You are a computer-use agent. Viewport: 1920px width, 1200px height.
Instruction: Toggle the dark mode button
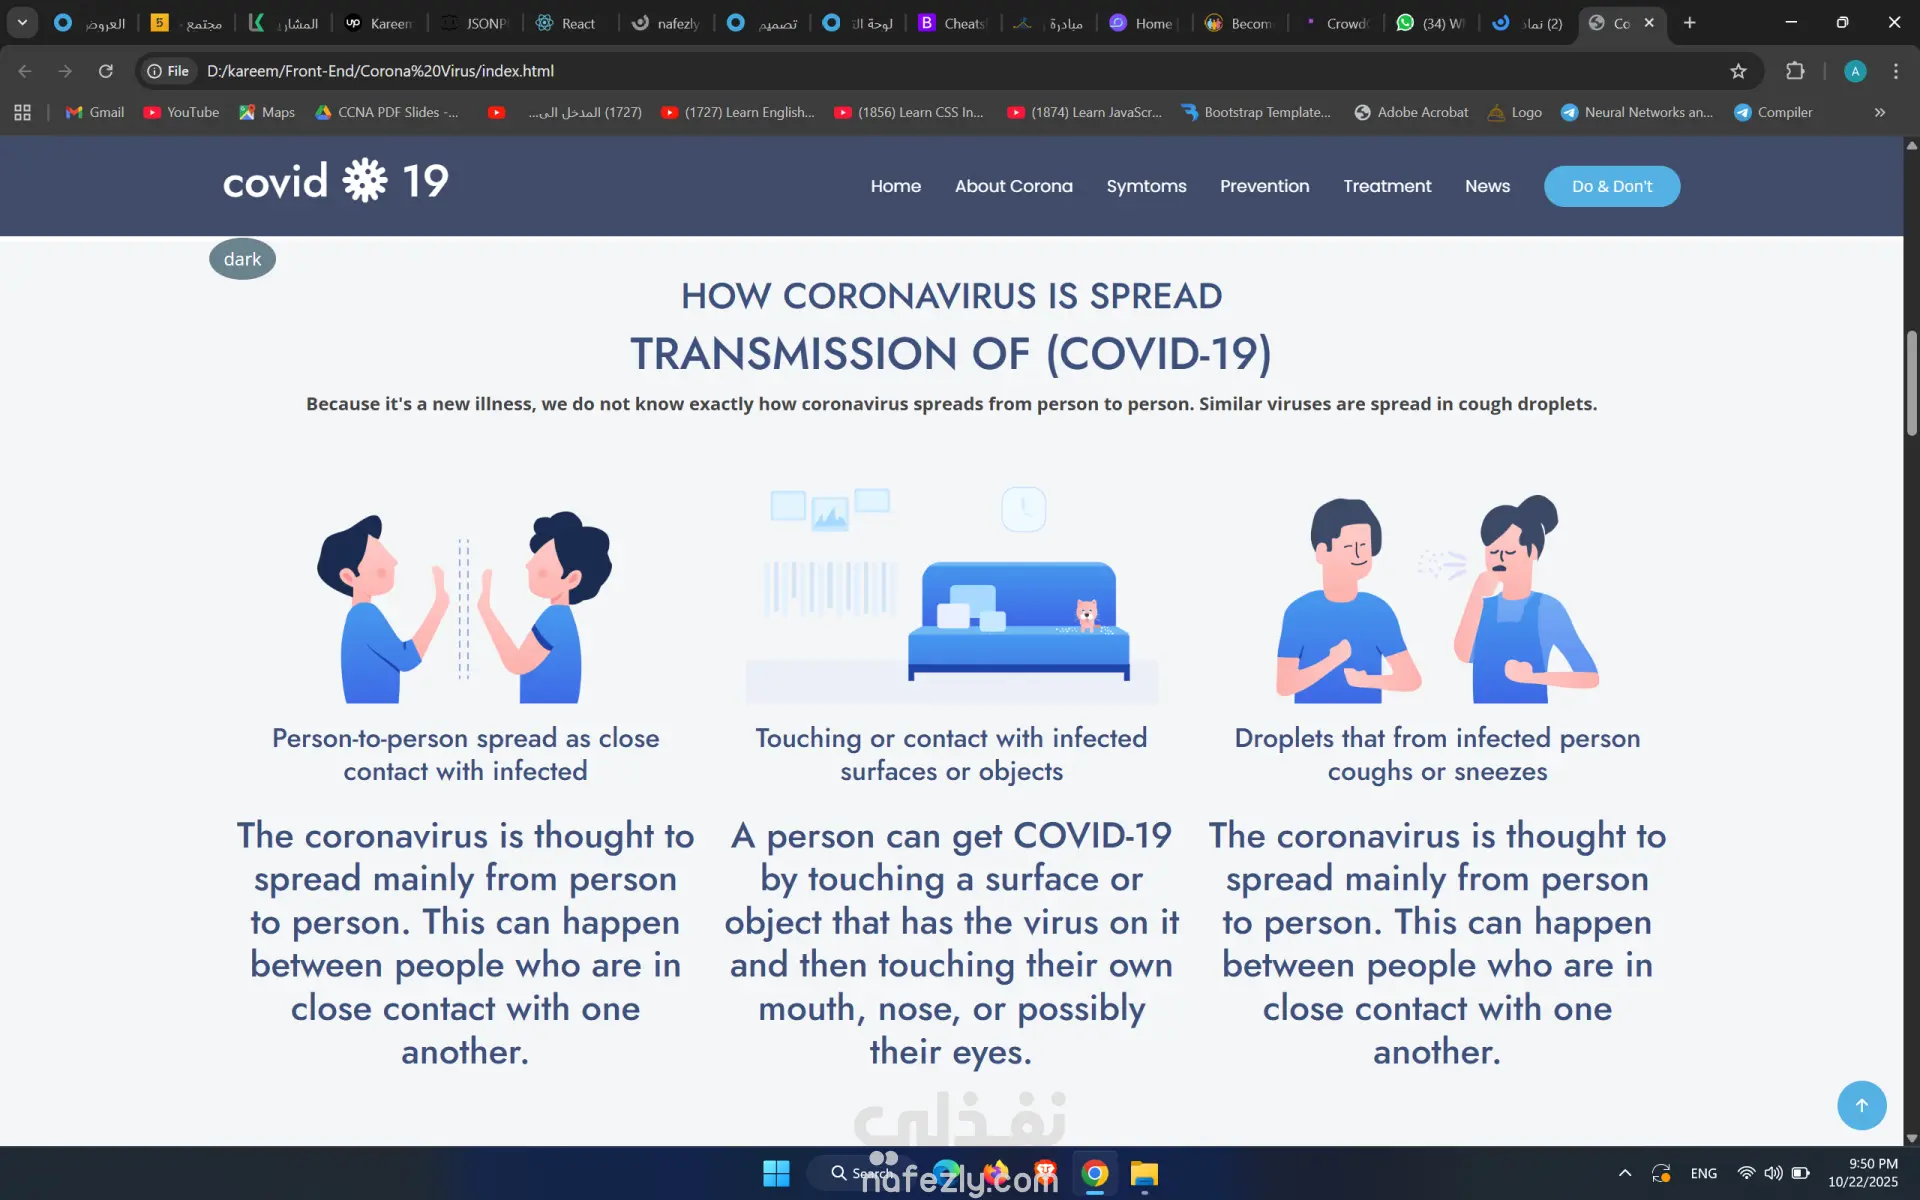242,259
